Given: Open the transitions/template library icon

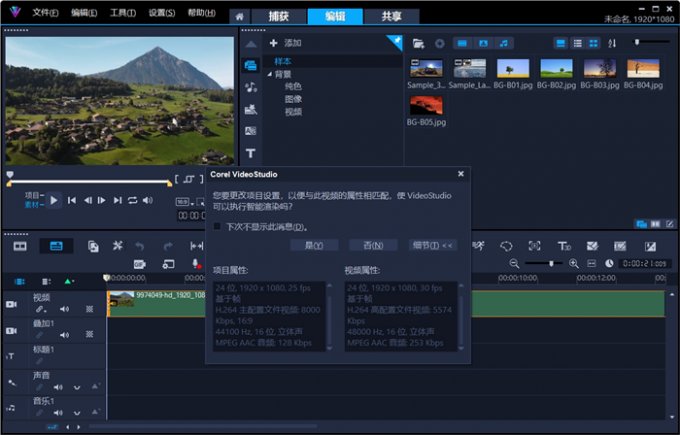Looking at the screenshot, I should 251,109.
